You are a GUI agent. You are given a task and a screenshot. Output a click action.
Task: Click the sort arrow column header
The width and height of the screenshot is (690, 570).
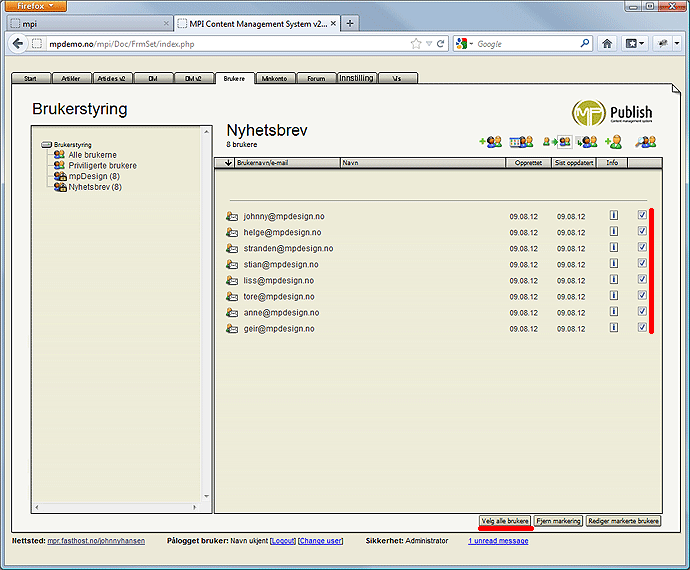pyautogui.click(x=228, y=163)
